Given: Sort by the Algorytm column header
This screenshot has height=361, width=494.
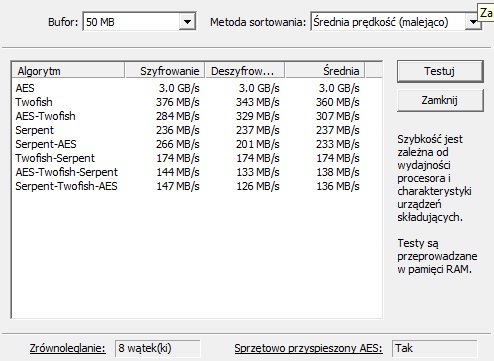Looking at the screenshot, I should (x=68, y=71).
